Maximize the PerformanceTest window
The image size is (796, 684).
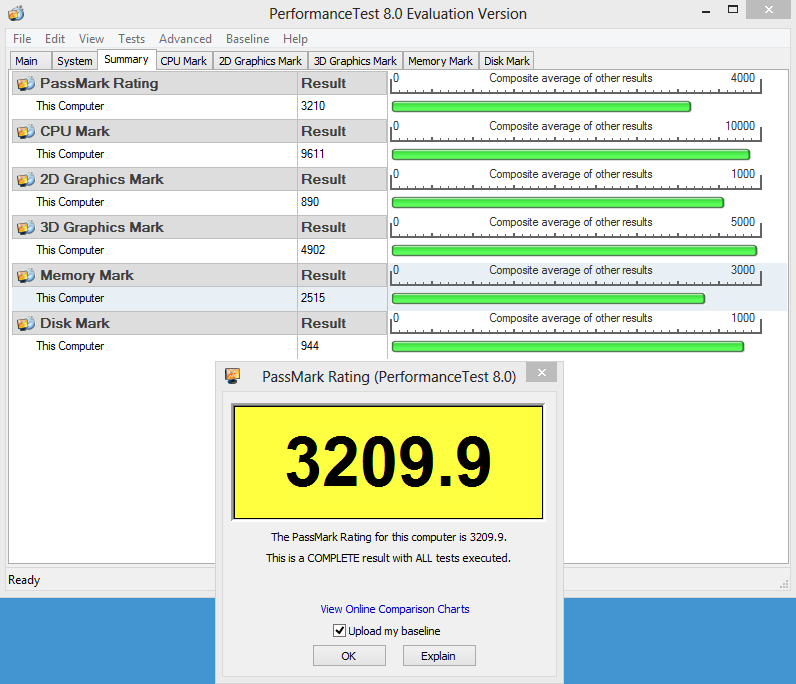pos(733,9)
